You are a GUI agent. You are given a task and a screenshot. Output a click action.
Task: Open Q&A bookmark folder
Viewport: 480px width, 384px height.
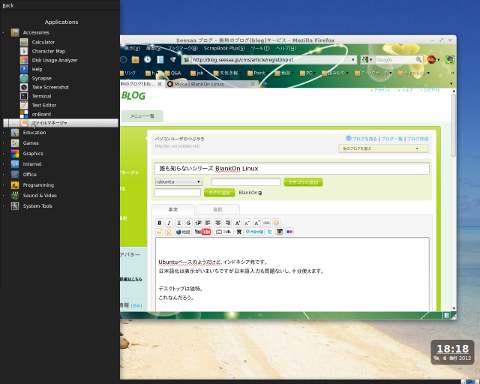click(173, 73)
